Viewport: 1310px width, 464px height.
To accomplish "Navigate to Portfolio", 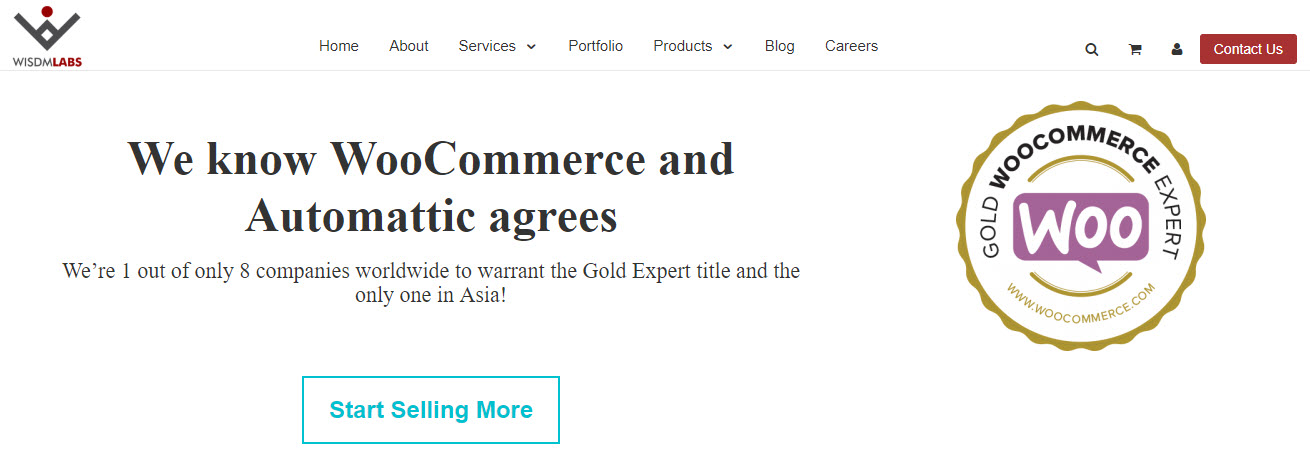I will [596, 46].
